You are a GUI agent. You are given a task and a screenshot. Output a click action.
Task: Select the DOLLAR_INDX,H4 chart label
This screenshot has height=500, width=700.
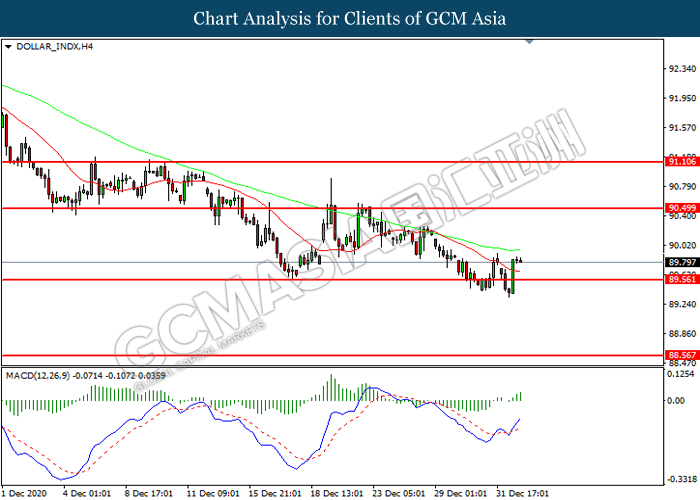(54, 46)
